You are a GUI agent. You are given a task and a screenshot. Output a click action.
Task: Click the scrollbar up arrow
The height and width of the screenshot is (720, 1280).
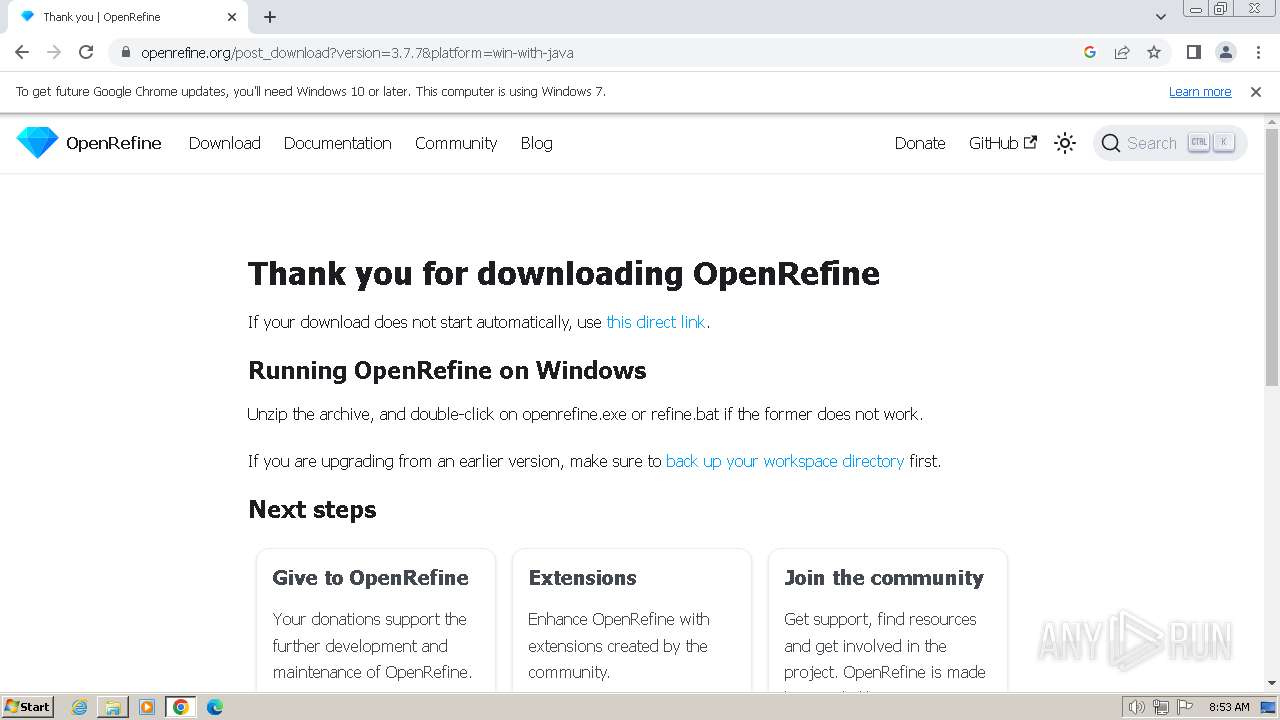[x=1272, y=121]
